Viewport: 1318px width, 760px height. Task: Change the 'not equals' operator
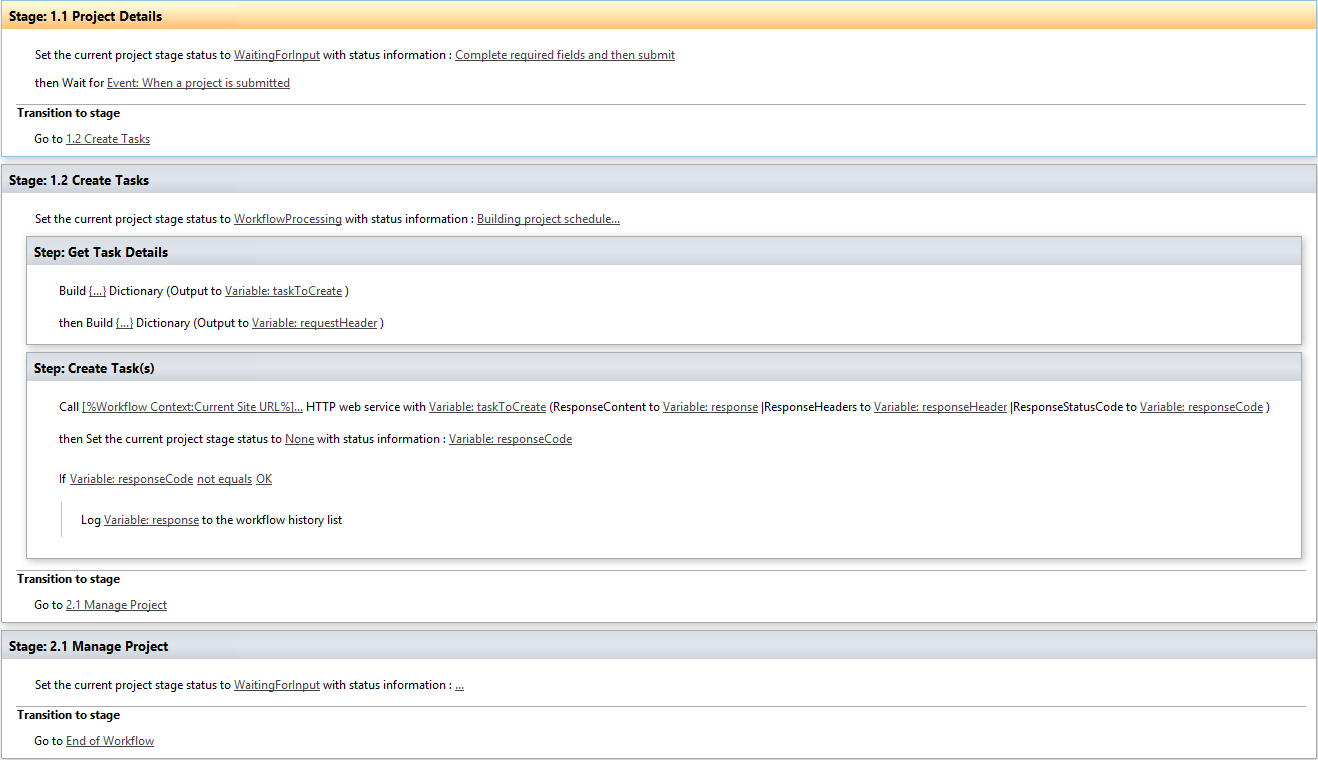(224, 479)
